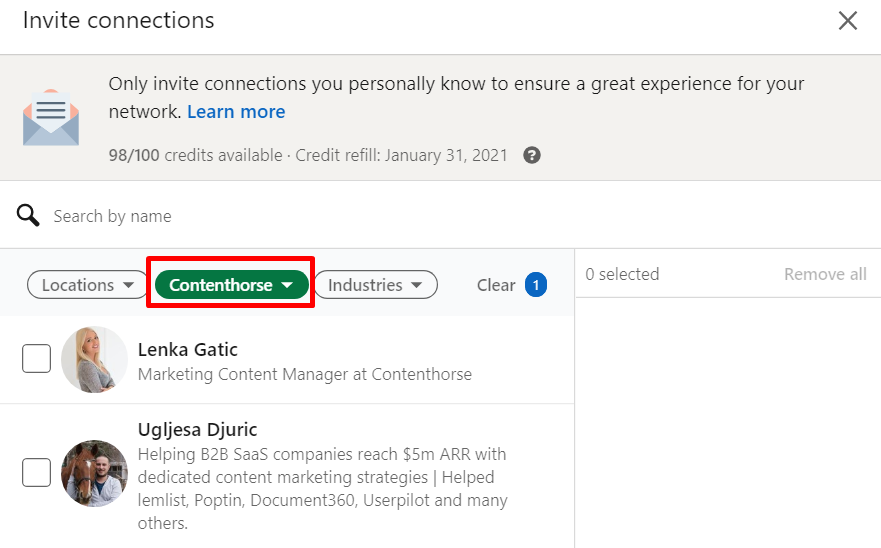881x548 pixels.
Task: Click the search magnifier icon
Action: [28, 216]
